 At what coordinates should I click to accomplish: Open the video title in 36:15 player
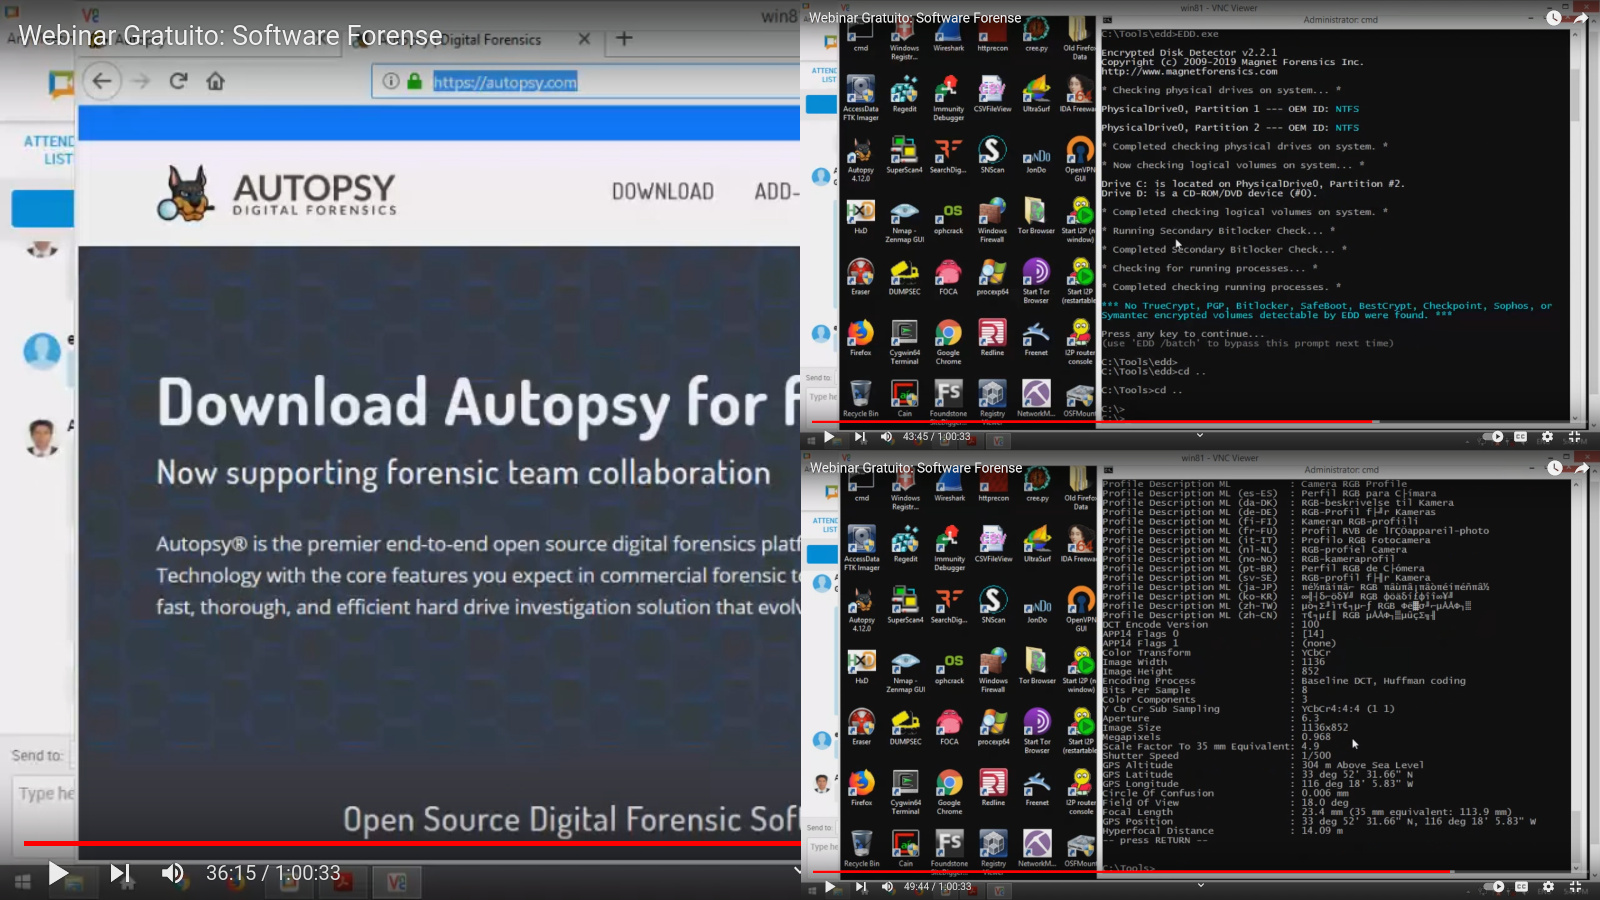click(230, 36)
